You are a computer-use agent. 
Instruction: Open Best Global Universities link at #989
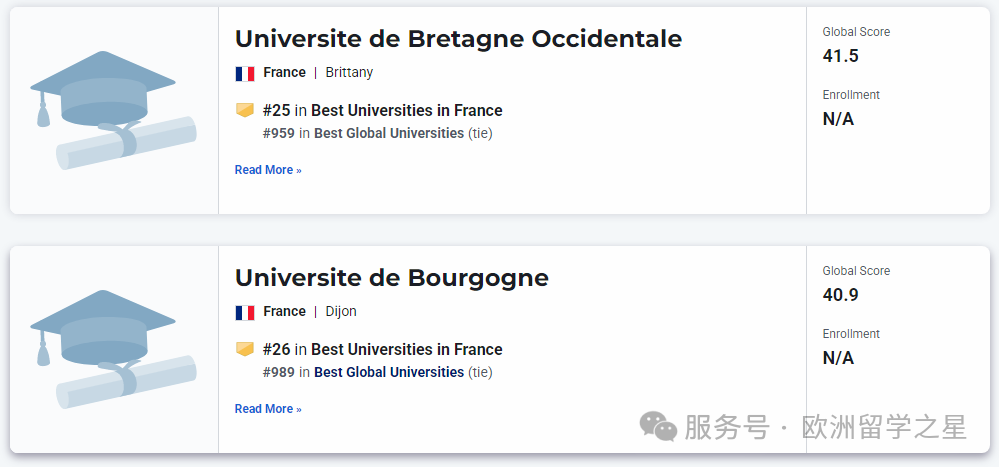click(x=389, y=372)
